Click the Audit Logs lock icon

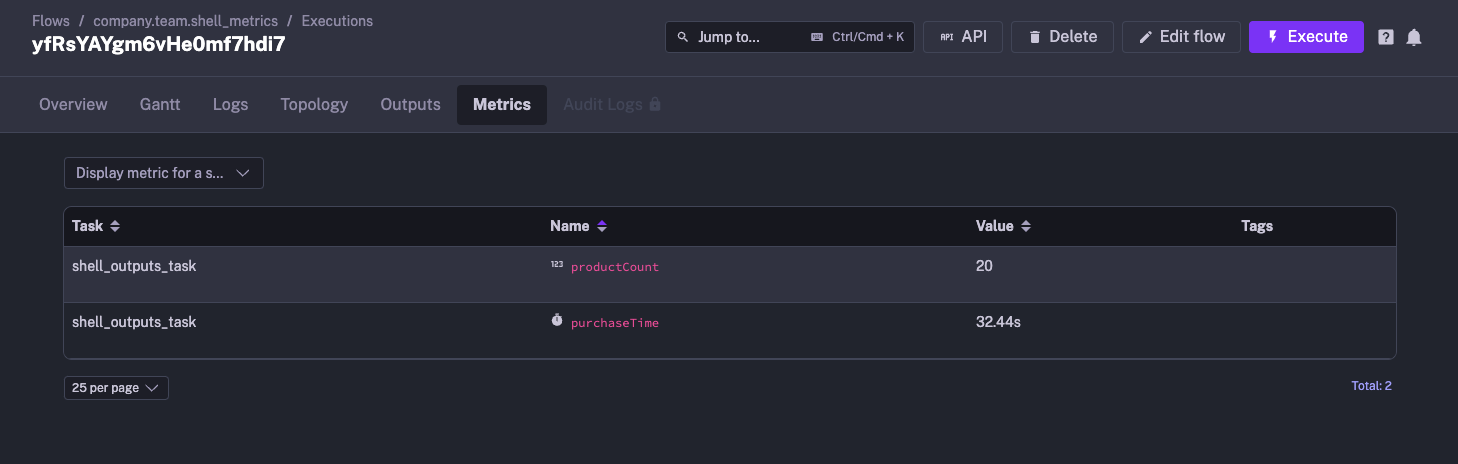655,104
